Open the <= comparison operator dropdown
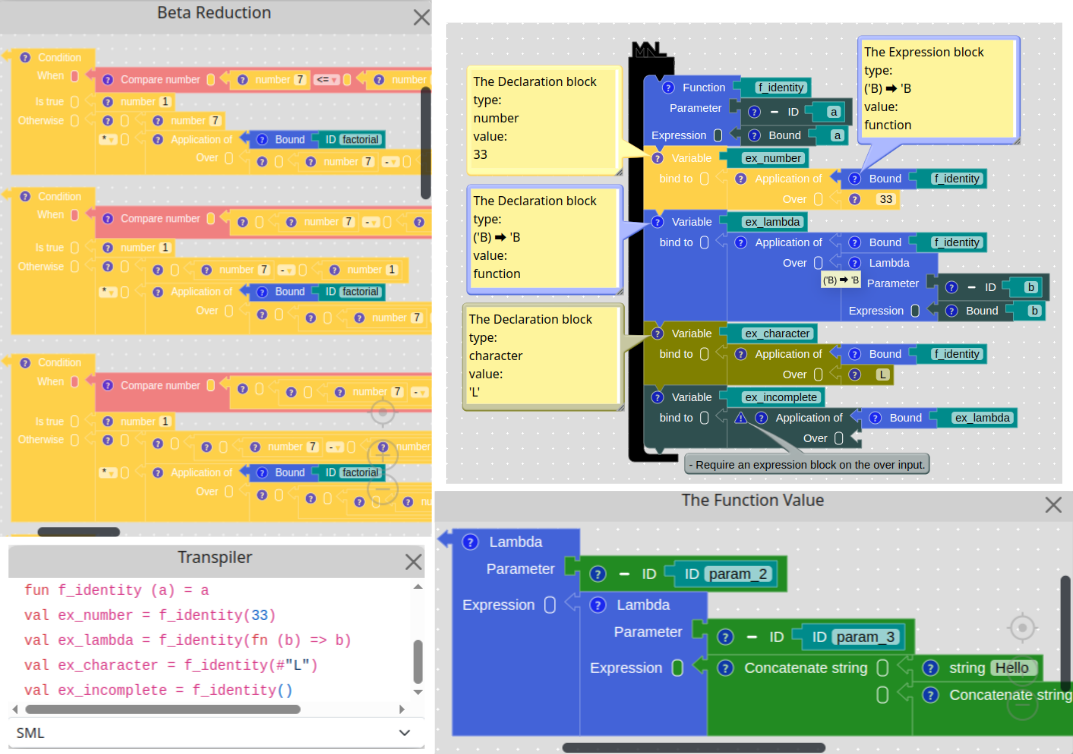Viewport: 1073px width, 754px height. pyautogui.click(x=326, y=80)
